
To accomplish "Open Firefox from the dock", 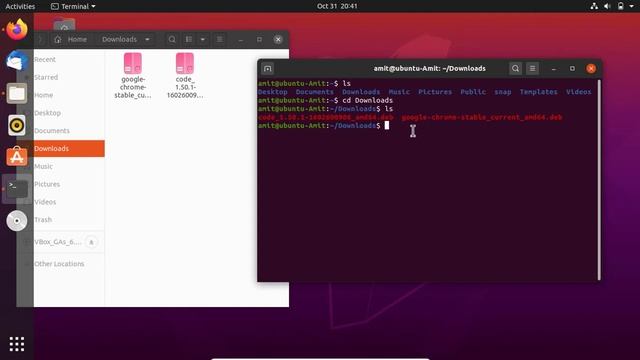I will pos(17,29).
